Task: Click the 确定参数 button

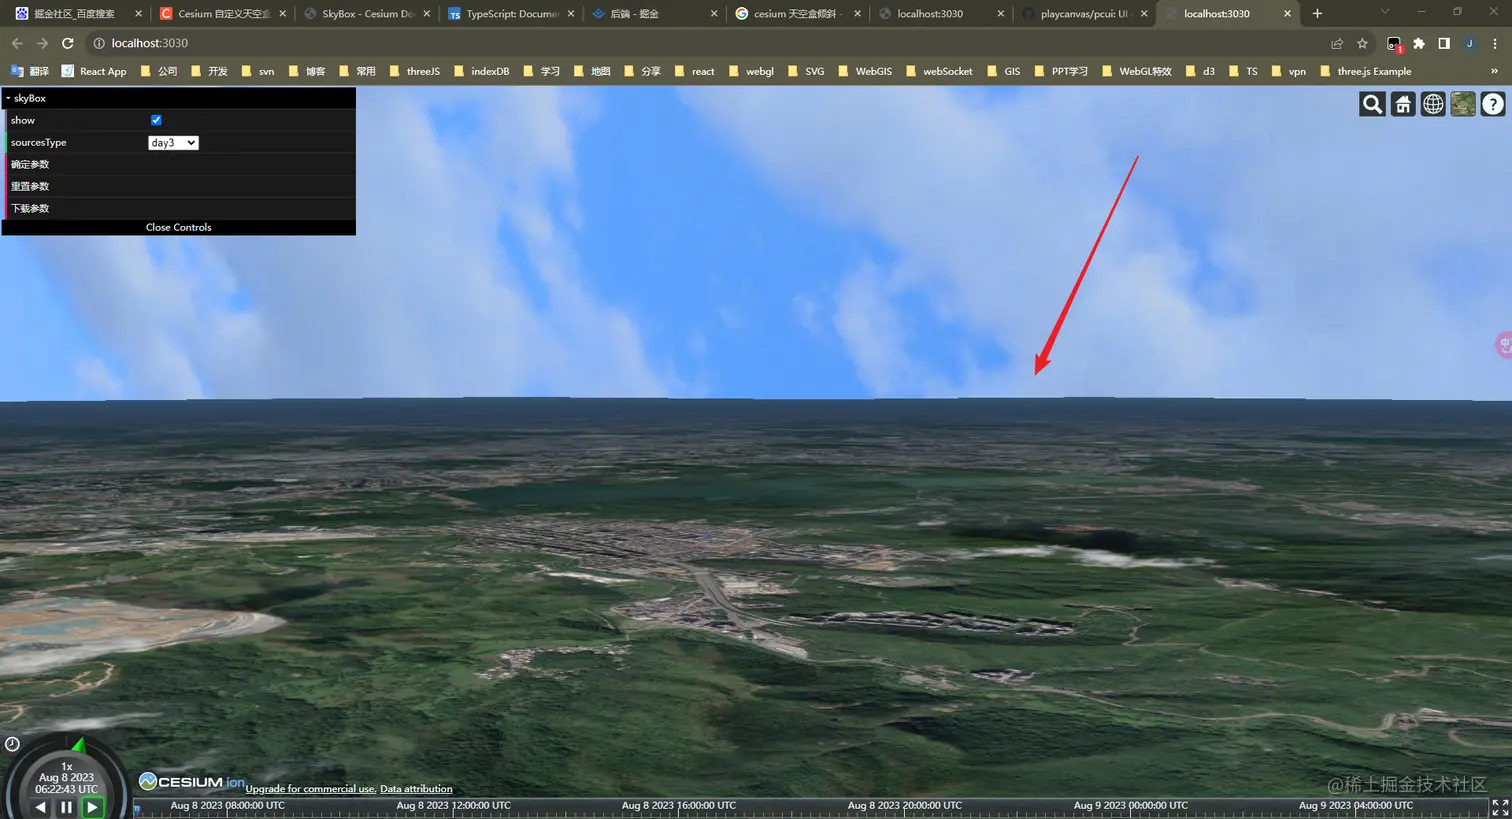Action: click(x=181, y=164)
